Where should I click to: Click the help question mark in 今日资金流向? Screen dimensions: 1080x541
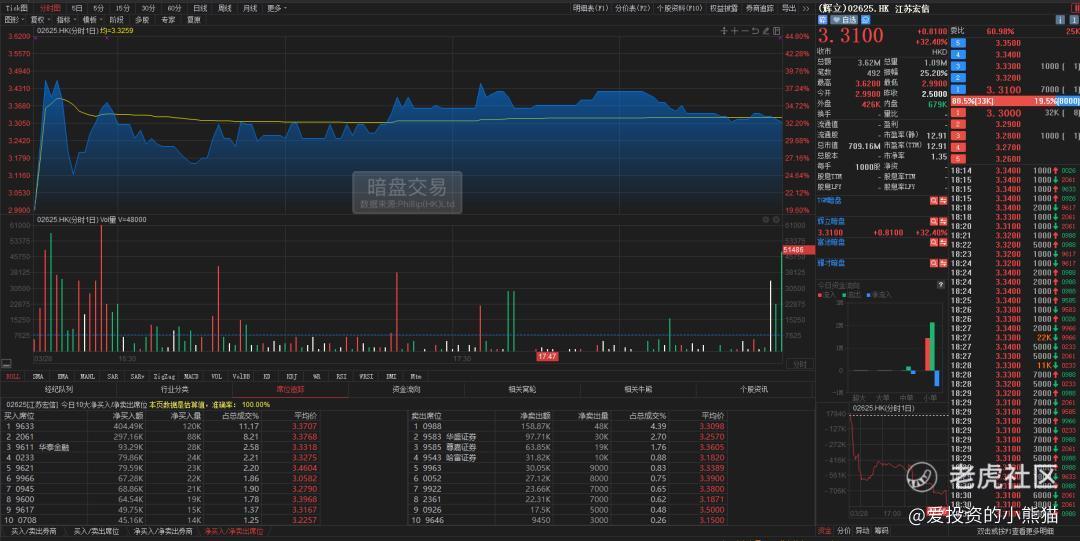tap(941, 285)
